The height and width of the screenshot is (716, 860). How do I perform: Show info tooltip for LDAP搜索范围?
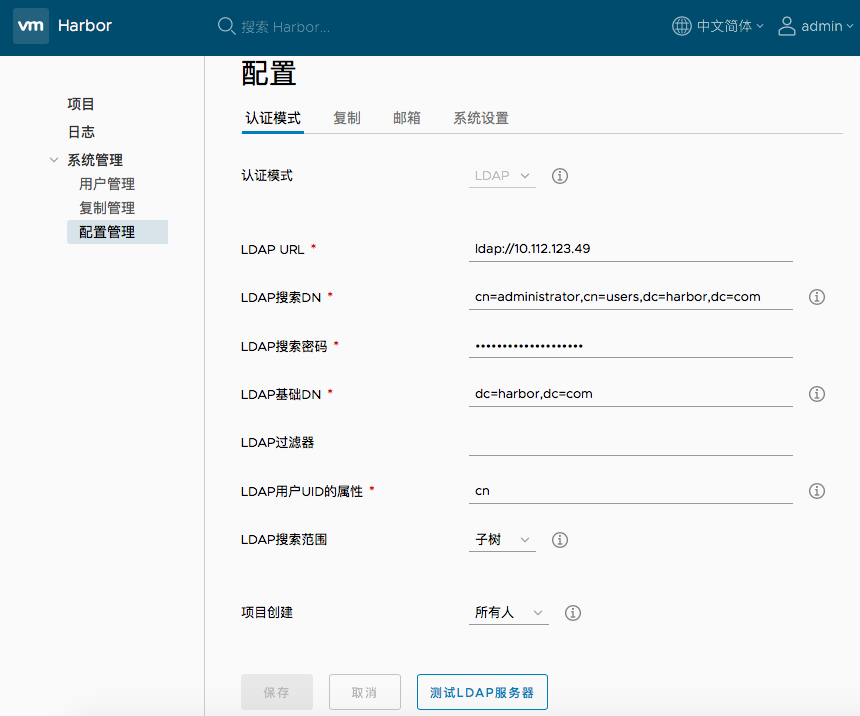click(x=560, y=540)
